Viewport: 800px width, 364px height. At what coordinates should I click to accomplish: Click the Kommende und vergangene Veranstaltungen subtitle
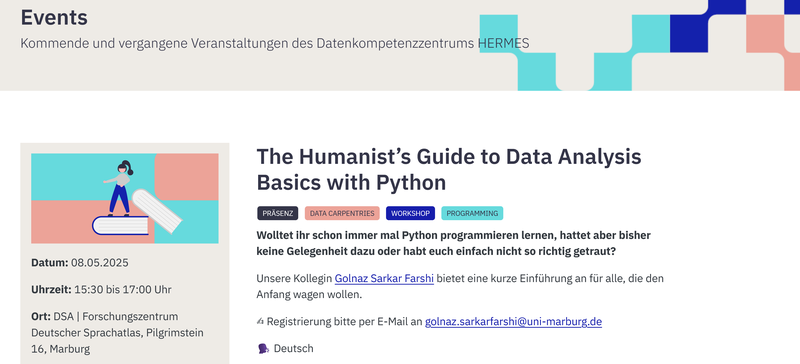[x=274, y=43]
